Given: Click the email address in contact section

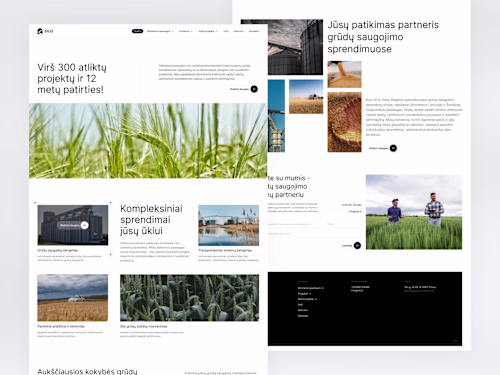Looking at the screenshot, I should (x=355, y=211).
